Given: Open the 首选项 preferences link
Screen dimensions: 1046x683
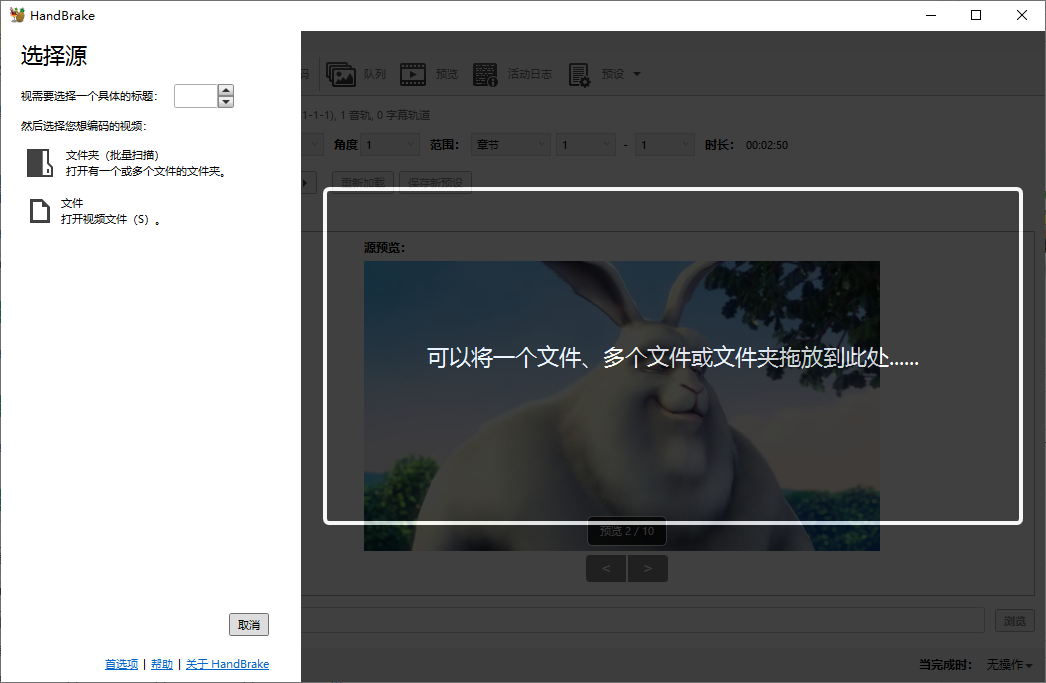Looking at the screenshot, I should (x=121, y=664).
